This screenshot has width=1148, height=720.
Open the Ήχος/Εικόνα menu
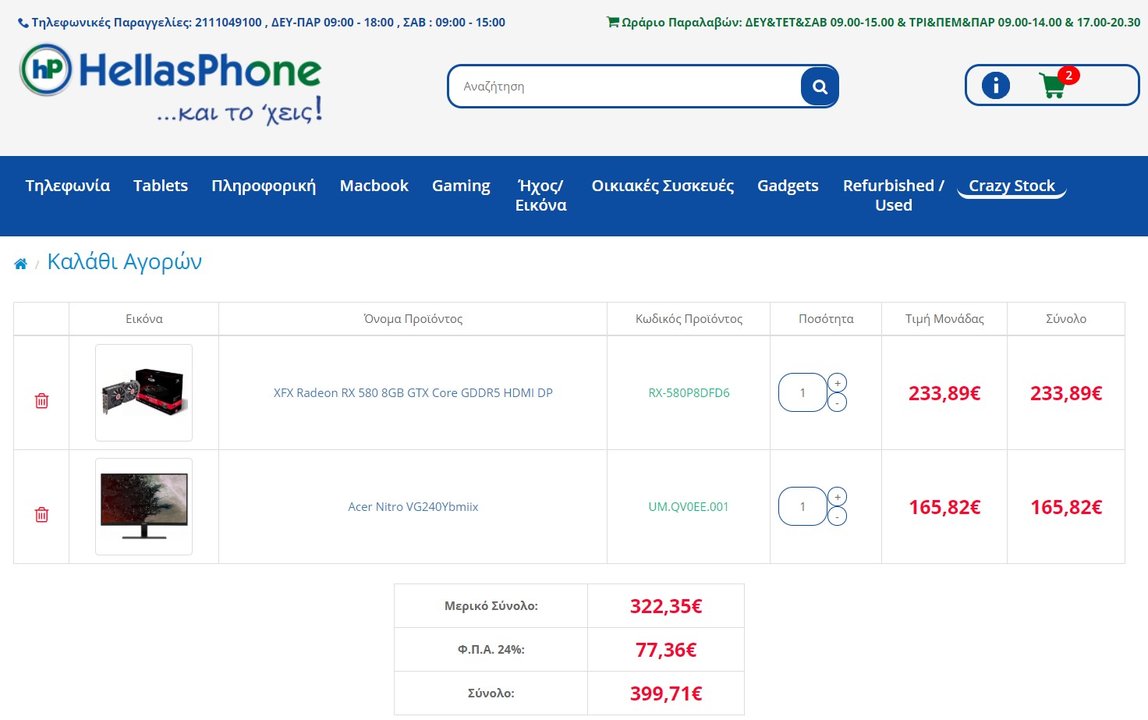tap(540, 196)
